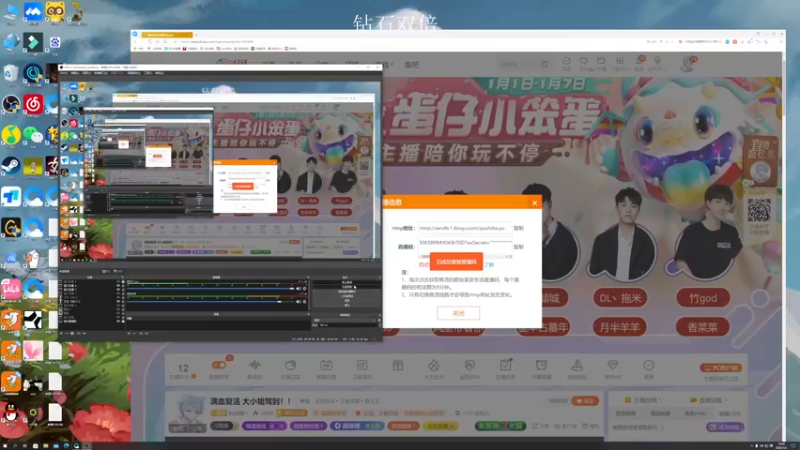Expand 主播投稿 chevron in right panel
The height and width of the screenshot is (450, 800).
coord(660,399)
